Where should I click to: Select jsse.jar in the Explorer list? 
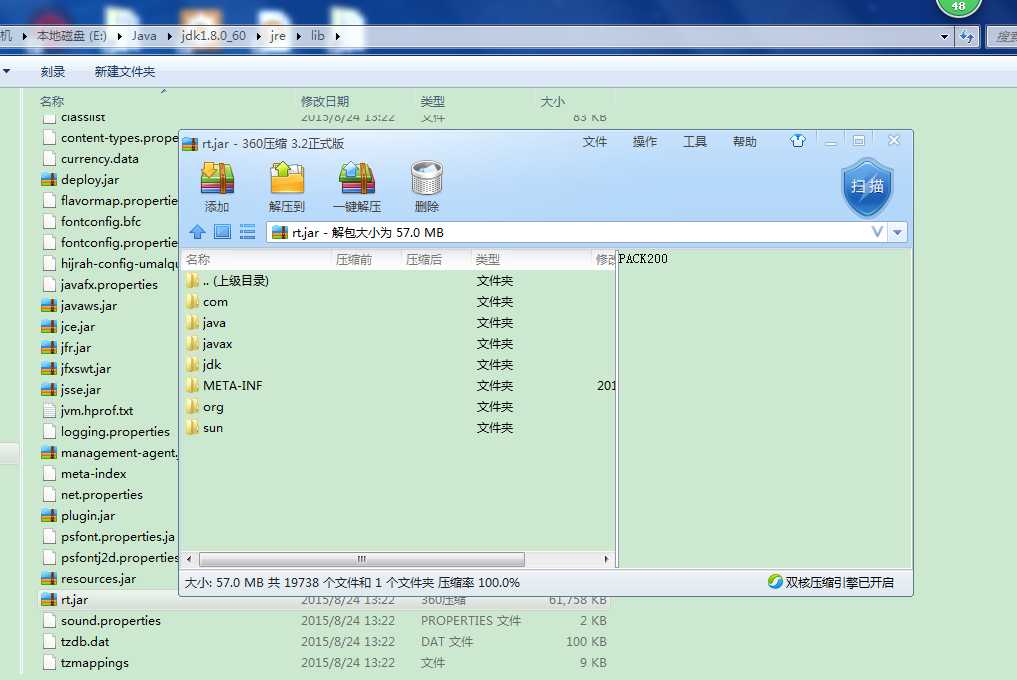point(80,389)
